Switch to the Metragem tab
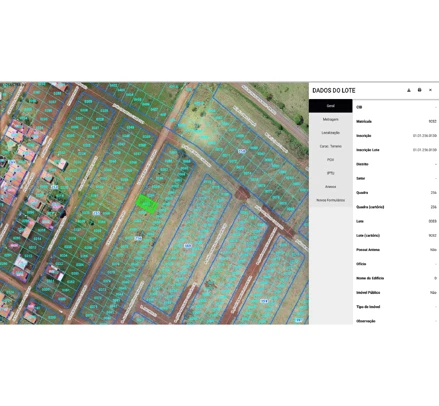The image size is (439, 406). pos(330,119)
